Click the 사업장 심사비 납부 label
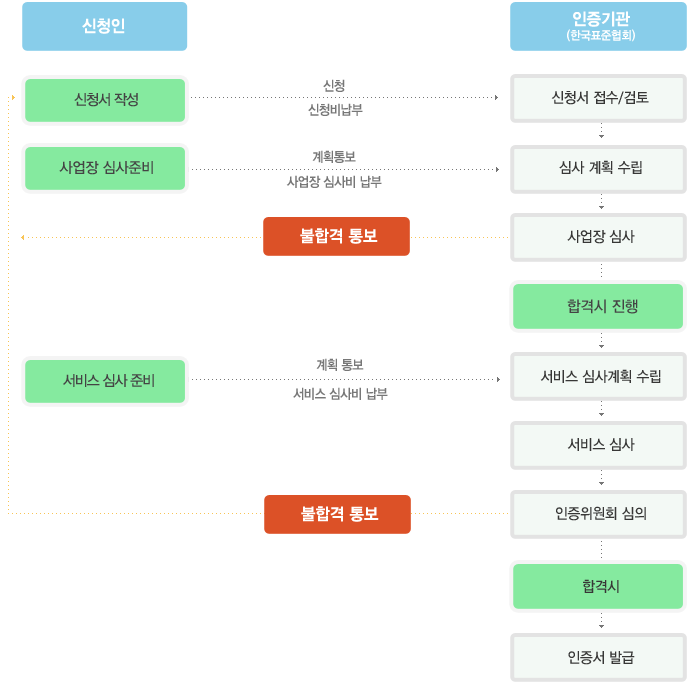 (334, 182)
